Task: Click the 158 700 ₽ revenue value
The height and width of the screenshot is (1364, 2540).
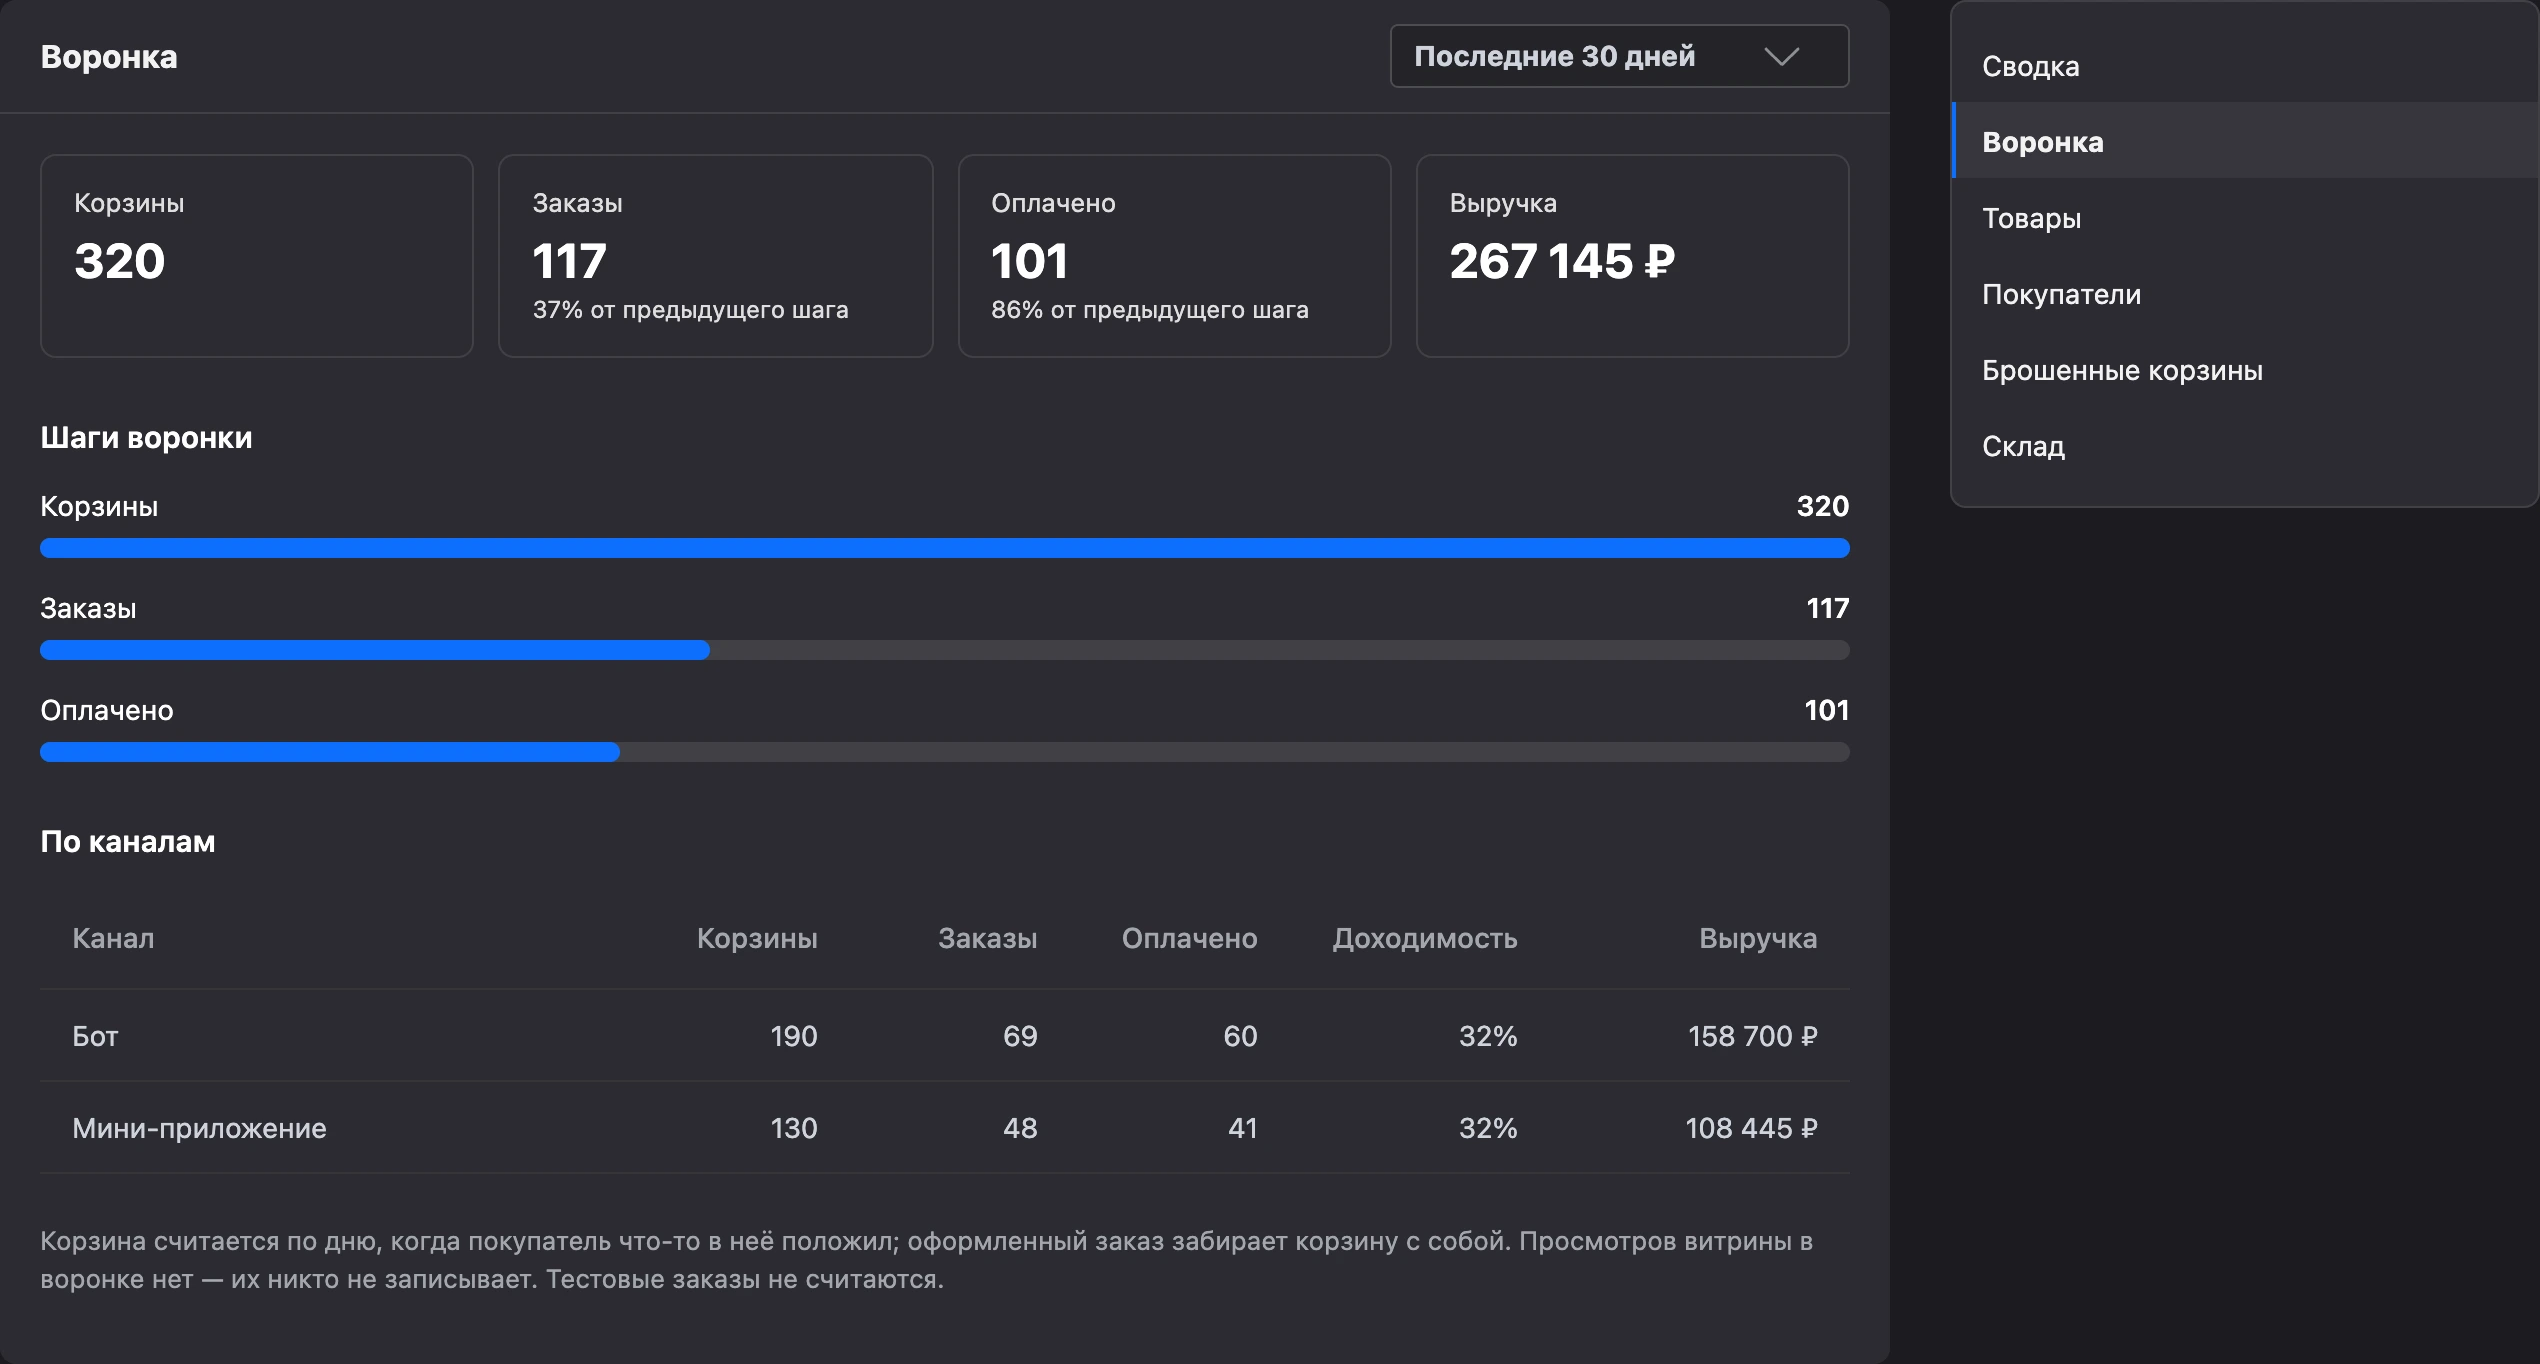Action: tap(1753, 1036)
